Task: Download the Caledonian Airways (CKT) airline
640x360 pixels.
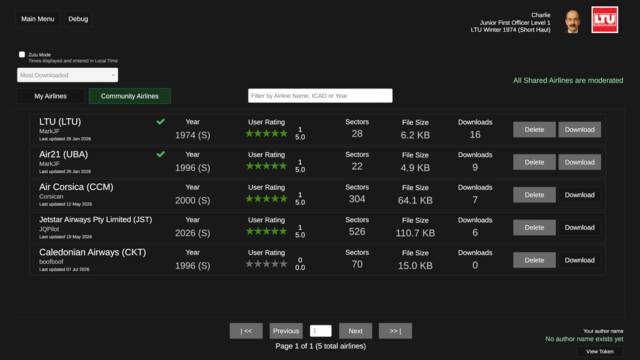Action: pyautogui.click(x=580, y=260)
